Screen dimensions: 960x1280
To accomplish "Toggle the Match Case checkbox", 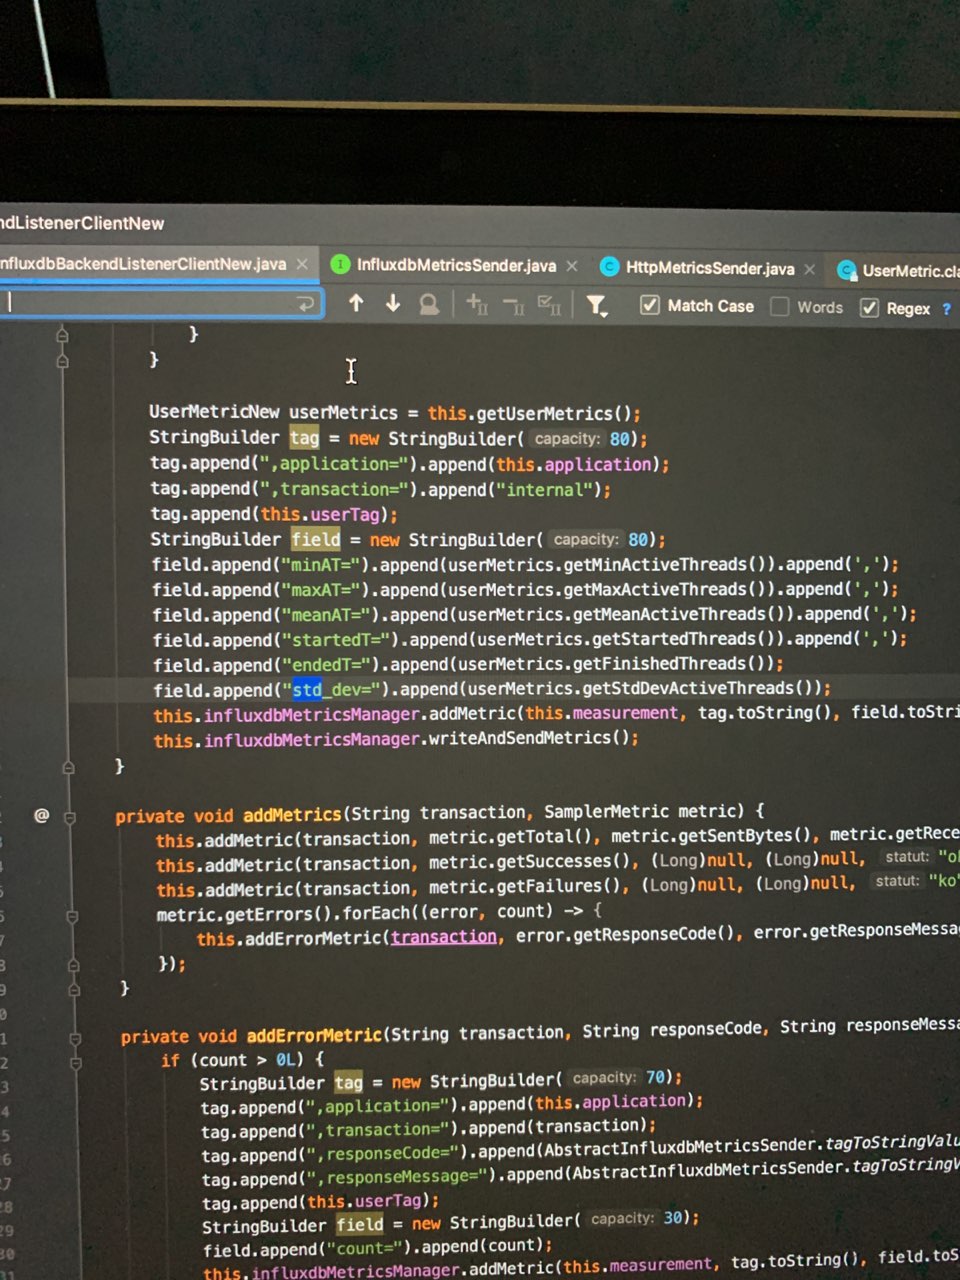I will click(x=650, y=305).
